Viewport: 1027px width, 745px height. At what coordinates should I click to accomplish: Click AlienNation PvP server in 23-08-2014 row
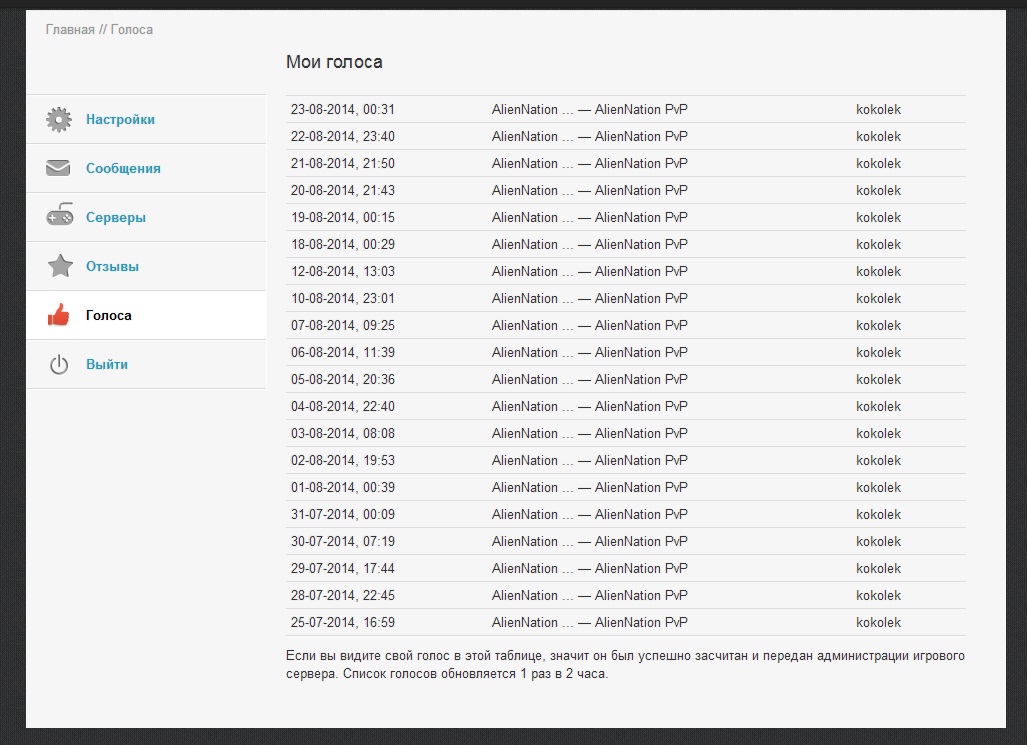[x=589, y=109]
